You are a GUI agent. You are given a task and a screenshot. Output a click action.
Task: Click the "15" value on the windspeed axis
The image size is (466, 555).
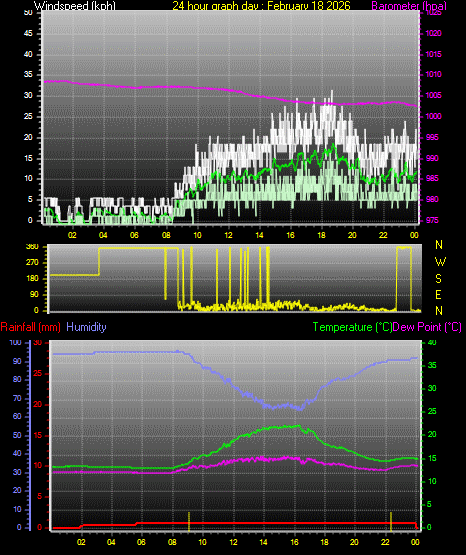coord(28,158)
